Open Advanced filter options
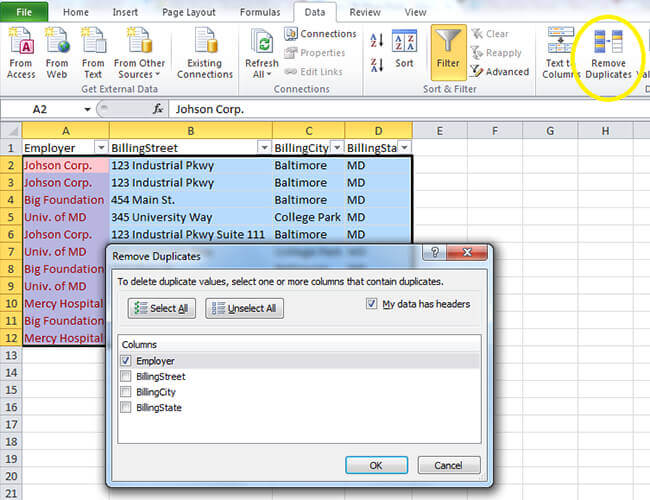The width and height of the screenshot is (650, 500). [x=500, y=72]
